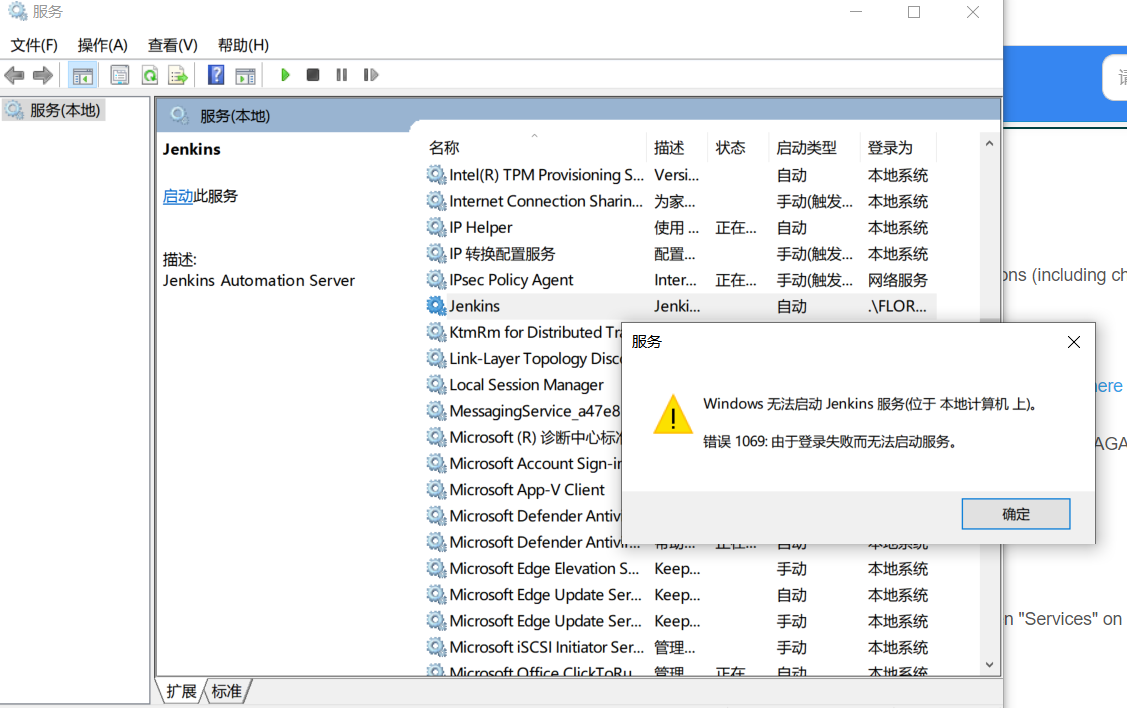Open the 查看(V) menu

(x=170, y=44)
